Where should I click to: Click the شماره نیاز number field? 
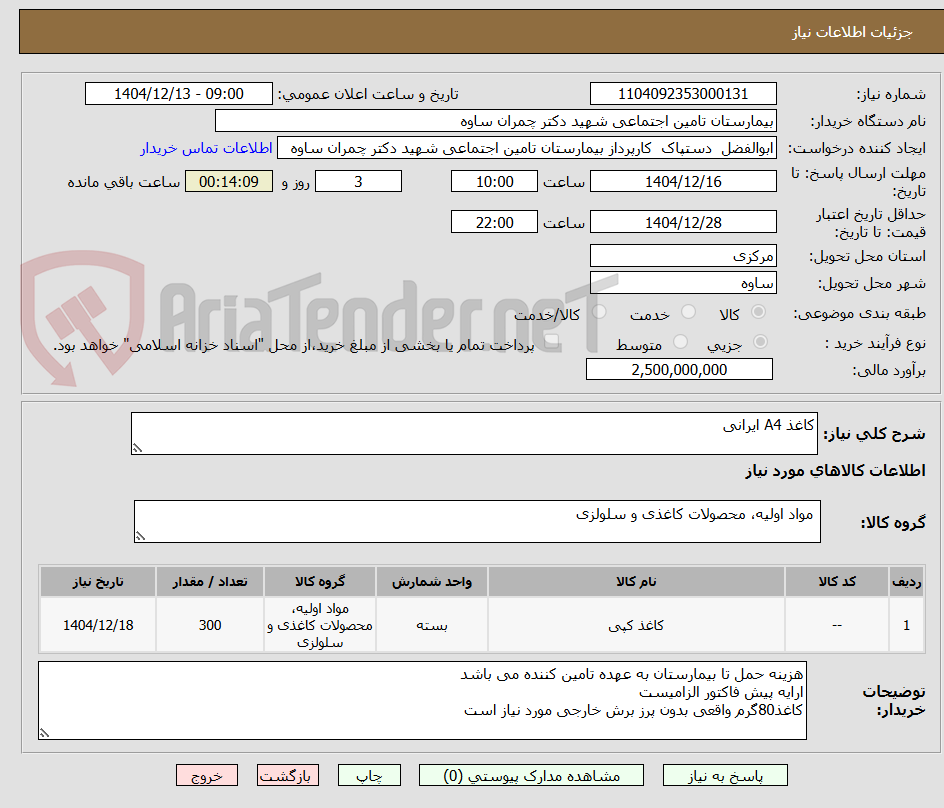683,94
